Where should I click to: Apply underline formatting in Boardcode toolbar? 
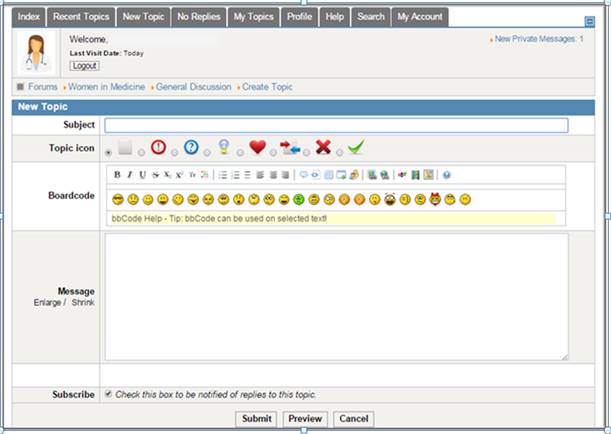142,175
